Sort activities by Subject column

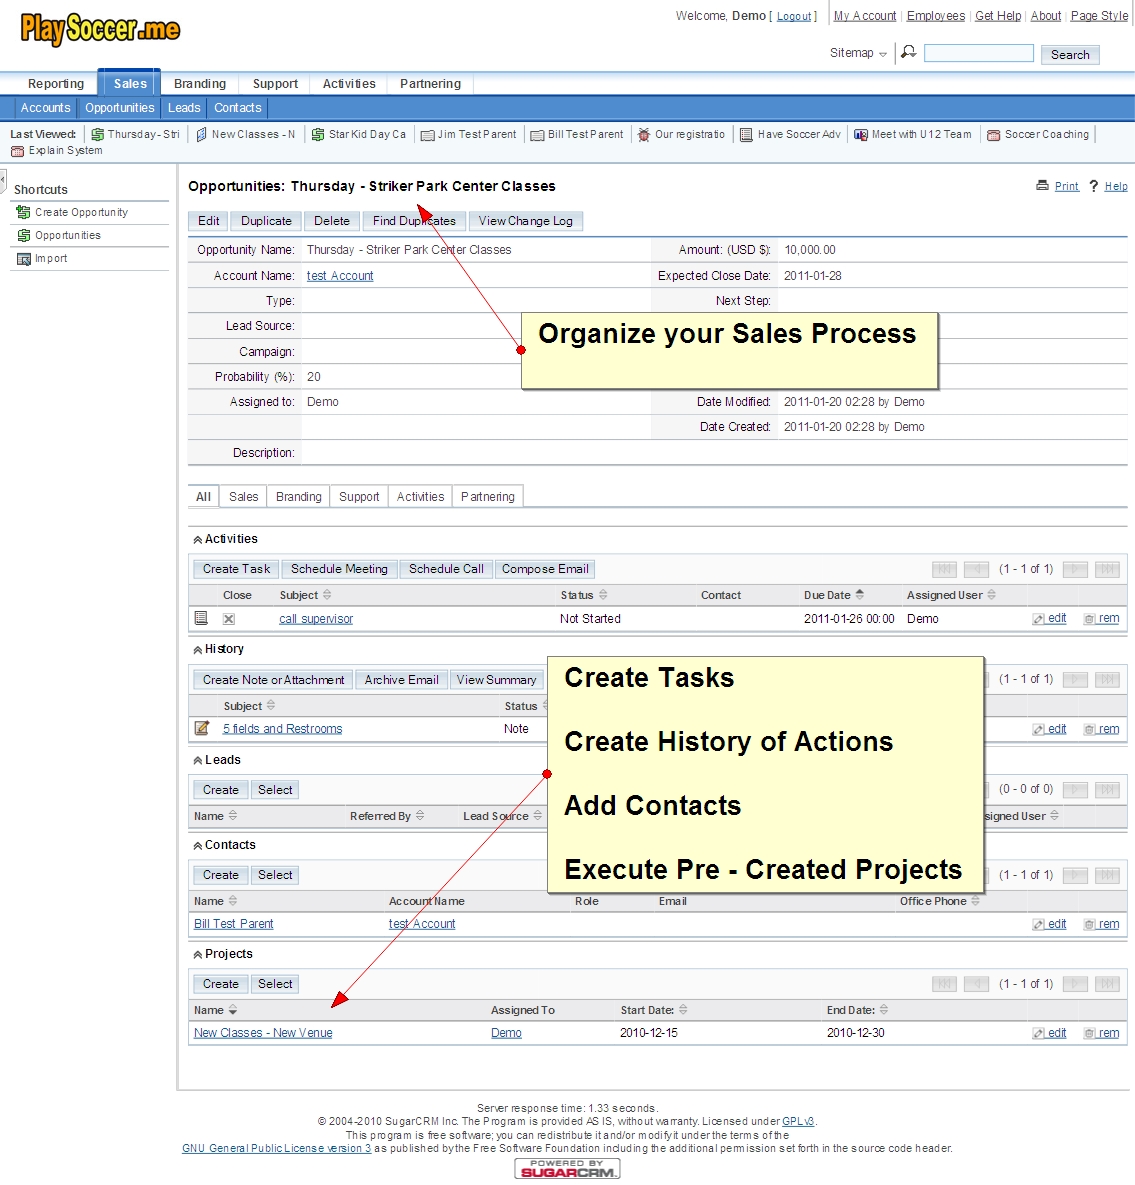(305, 596)
